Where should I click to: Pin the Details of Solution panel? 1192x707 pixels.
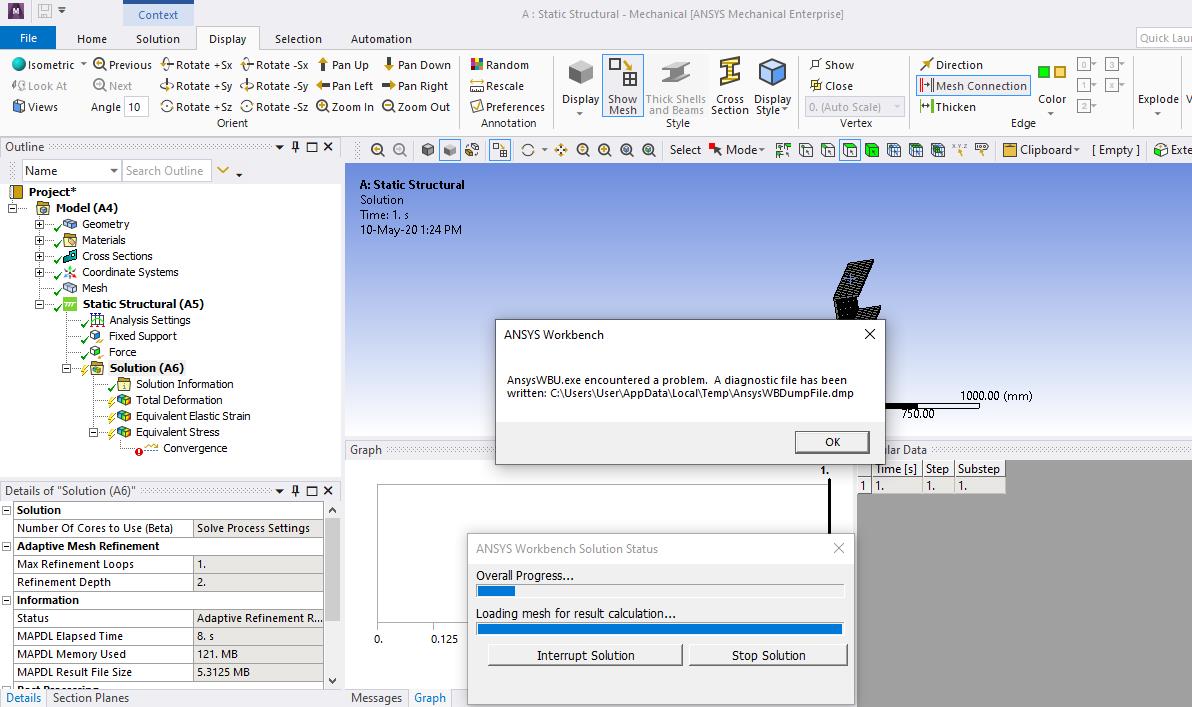pos(296,490)
